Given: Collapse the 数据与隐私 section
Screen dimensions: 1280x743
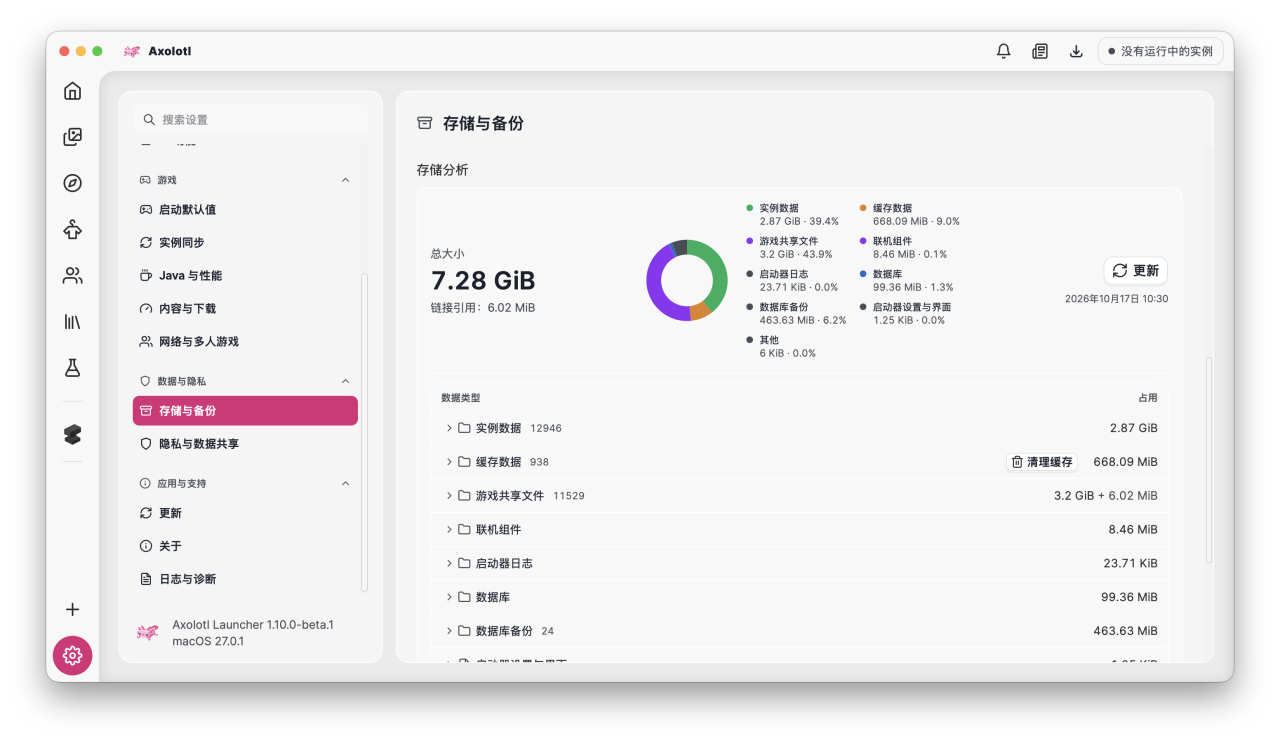Looking at the screenshot, I should pyautogui.click(x=346, y=381).
